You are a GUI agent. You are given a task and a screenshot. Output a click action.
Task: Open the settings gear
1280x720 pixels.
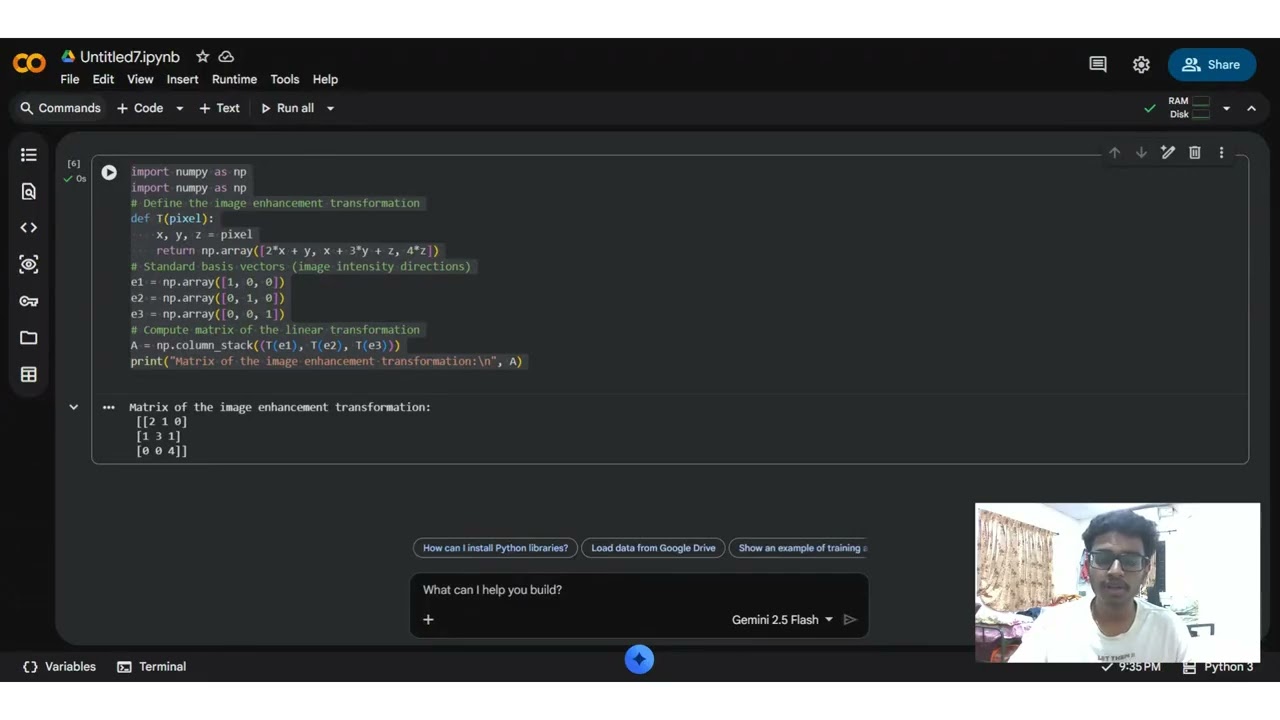point(1141,64)
